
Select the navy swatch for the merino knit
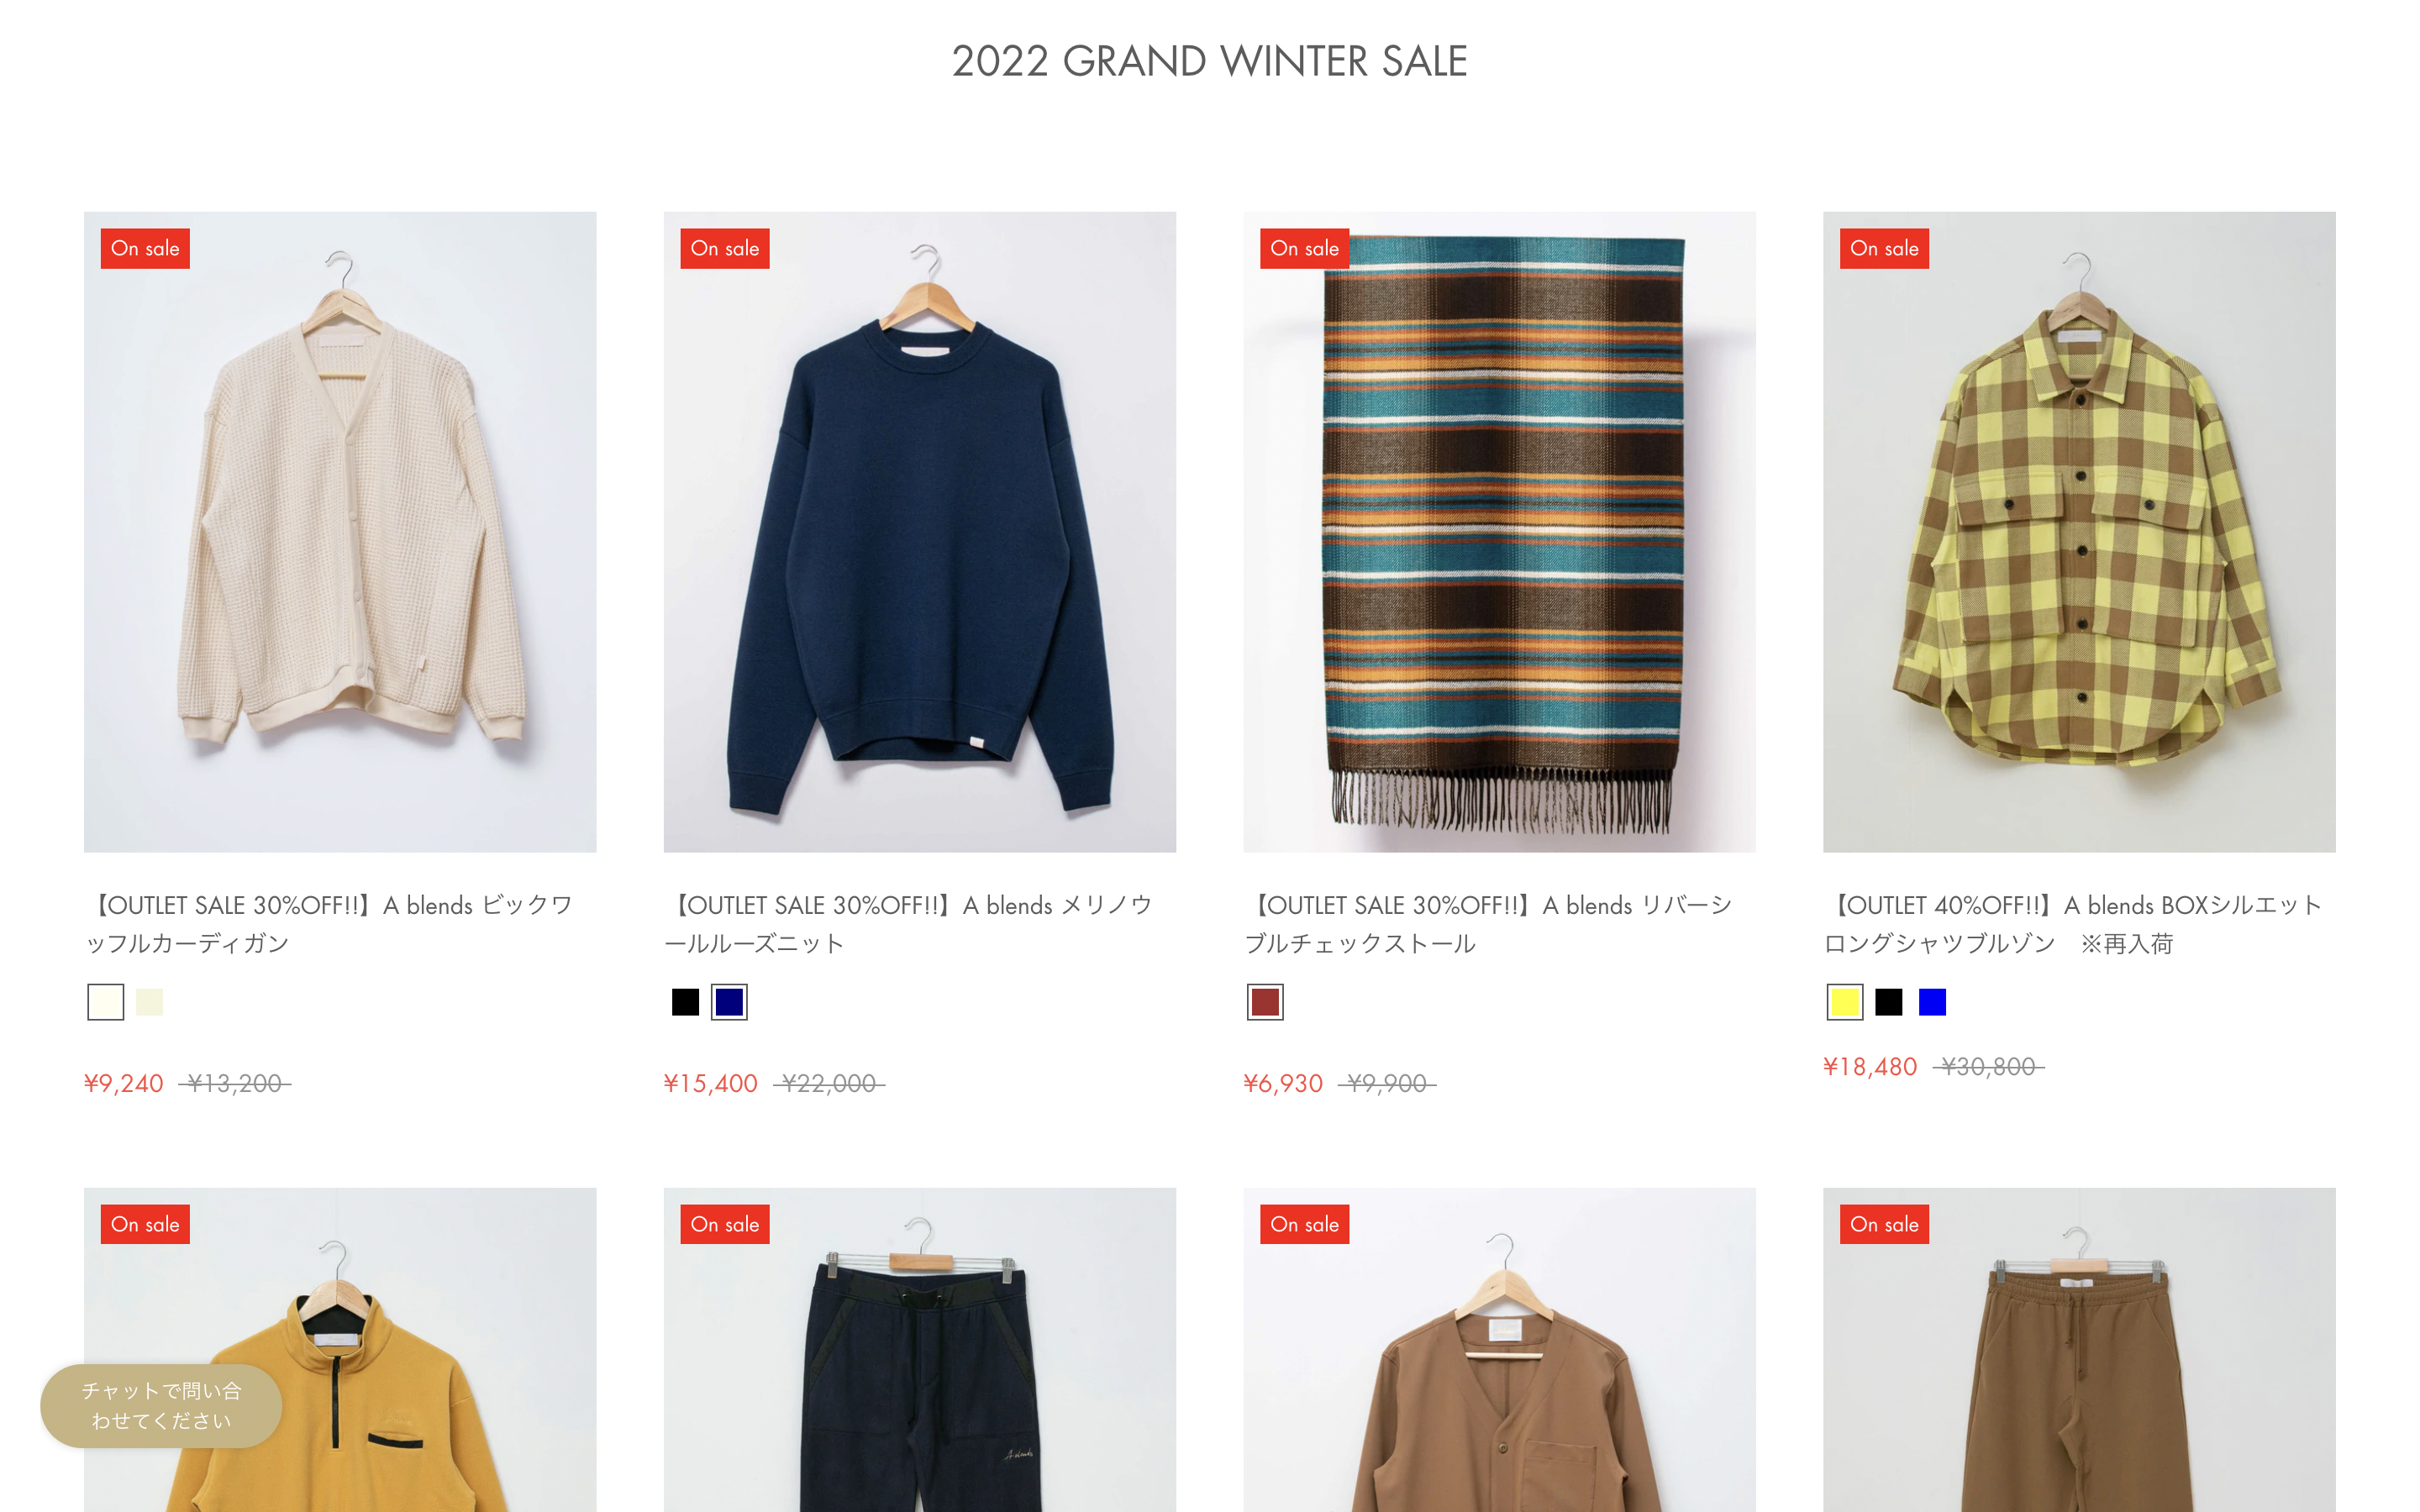tap(729, 1001)
